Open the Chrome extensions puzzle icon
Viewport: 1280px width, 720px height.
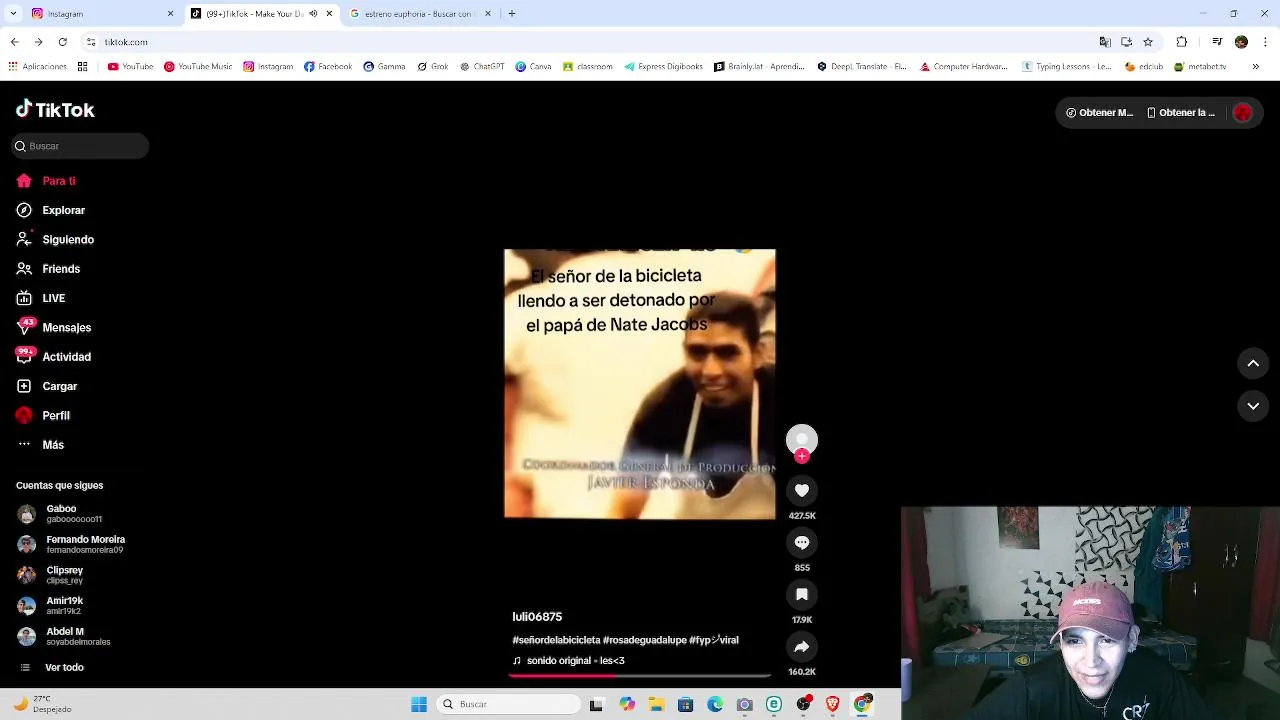pyautogui.click(x=1182, y=42)
